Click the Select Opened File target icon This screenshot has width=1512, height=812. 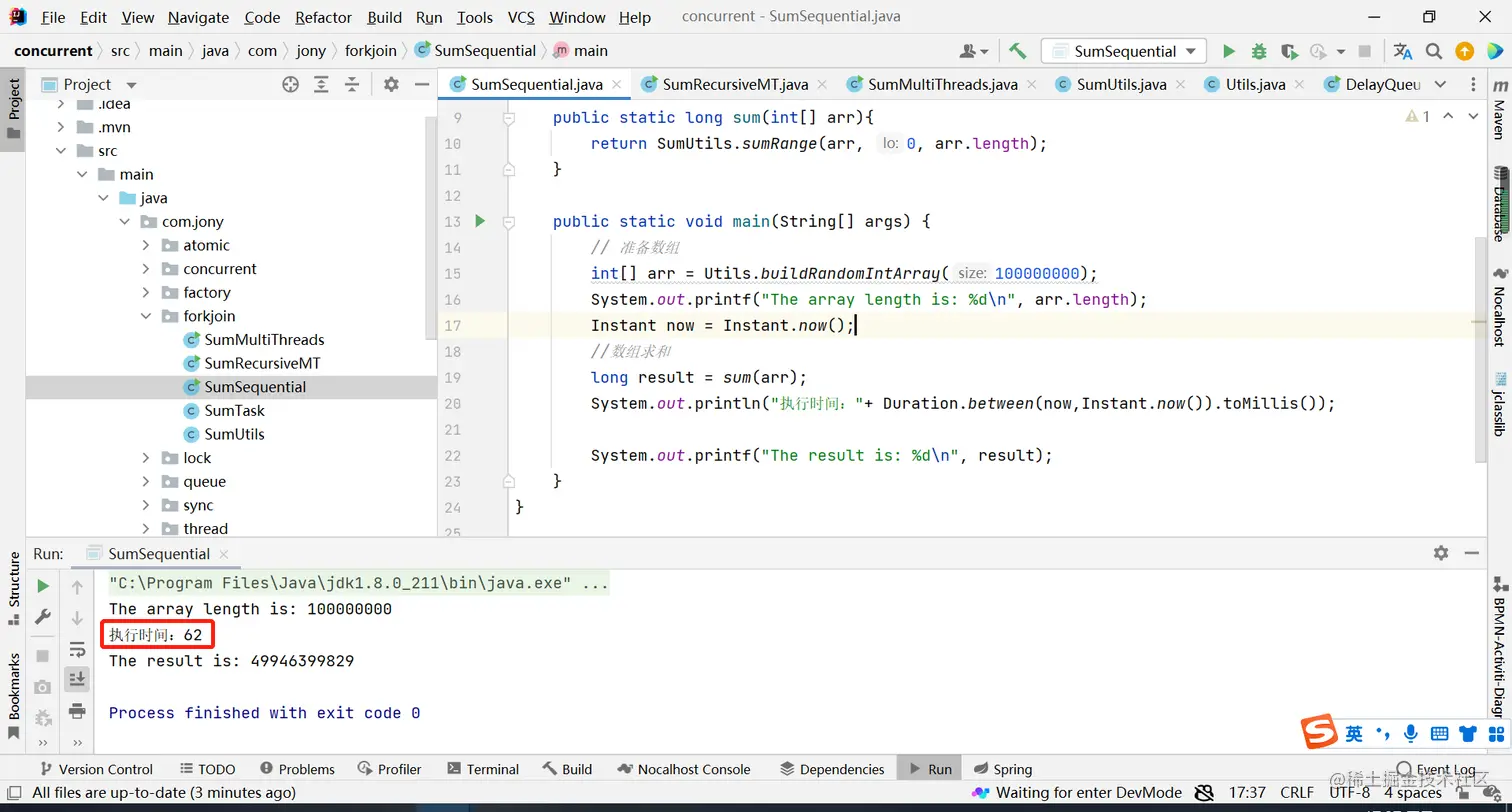click(291, 85)
